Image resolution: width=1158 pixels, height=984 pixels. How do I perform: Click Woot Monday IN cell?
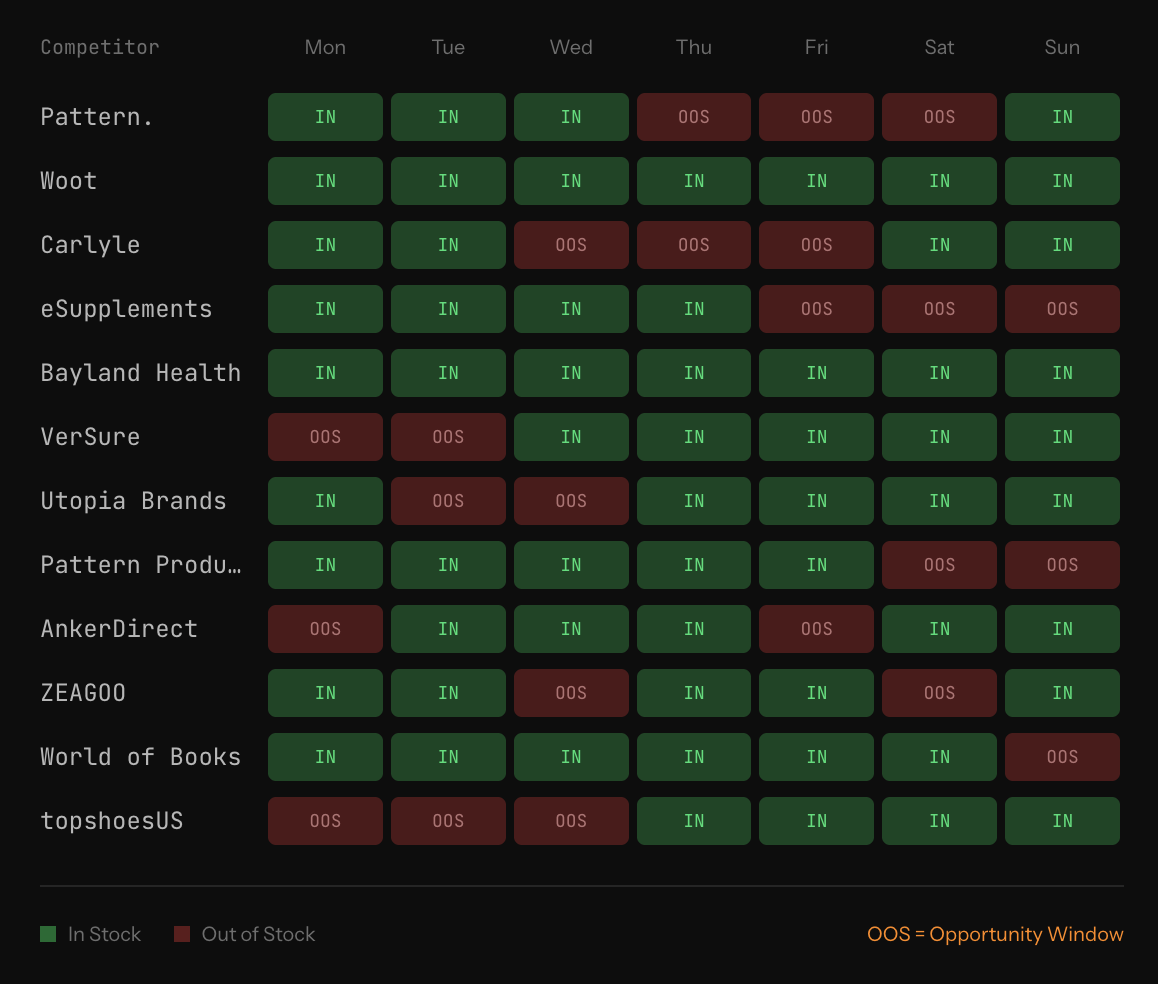(325, 181)
